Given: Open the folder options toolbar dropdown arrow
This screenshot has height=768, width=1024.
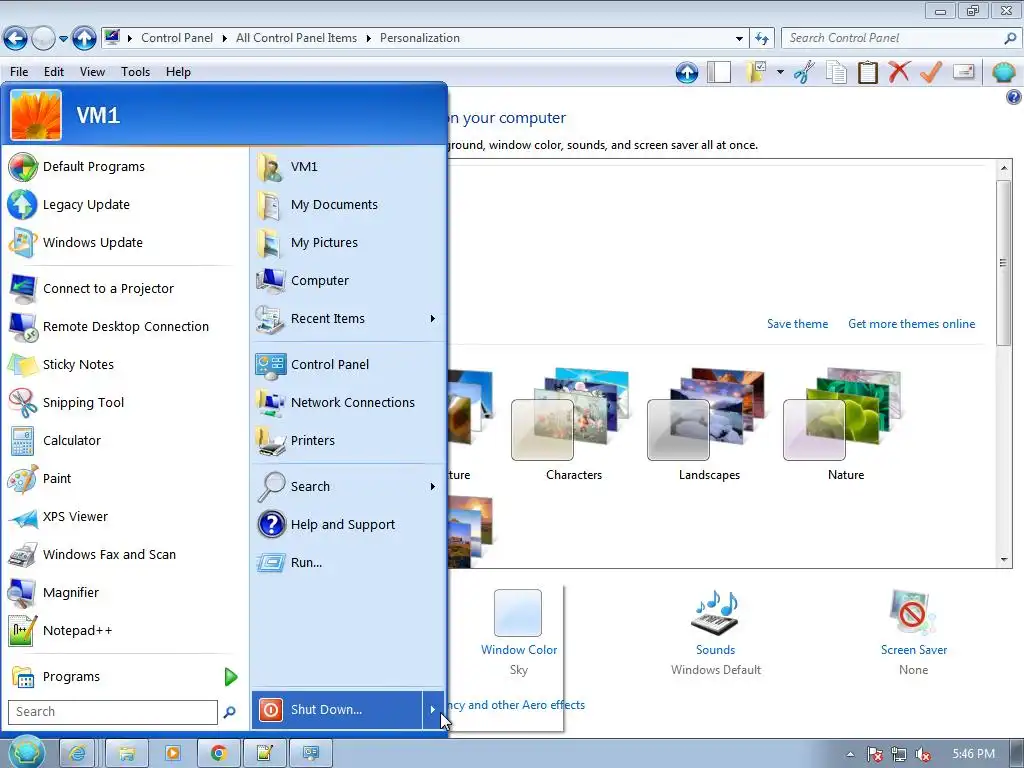Looking at the screenshot, I should click(x=780, y=72).
